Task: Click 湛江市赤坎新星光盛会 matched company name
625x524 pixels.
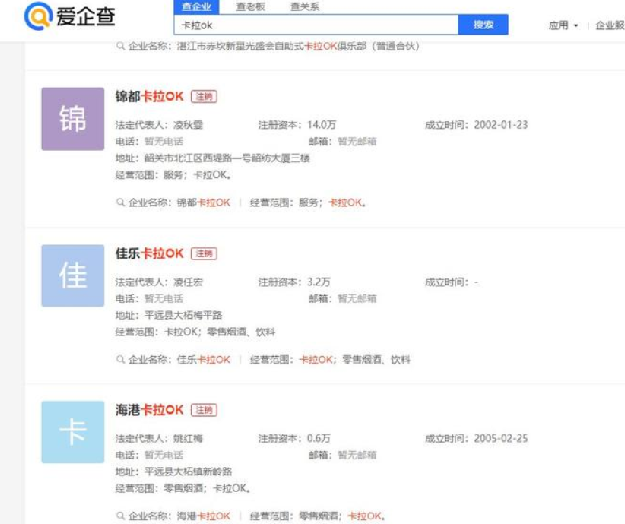Action: (298, 46)
